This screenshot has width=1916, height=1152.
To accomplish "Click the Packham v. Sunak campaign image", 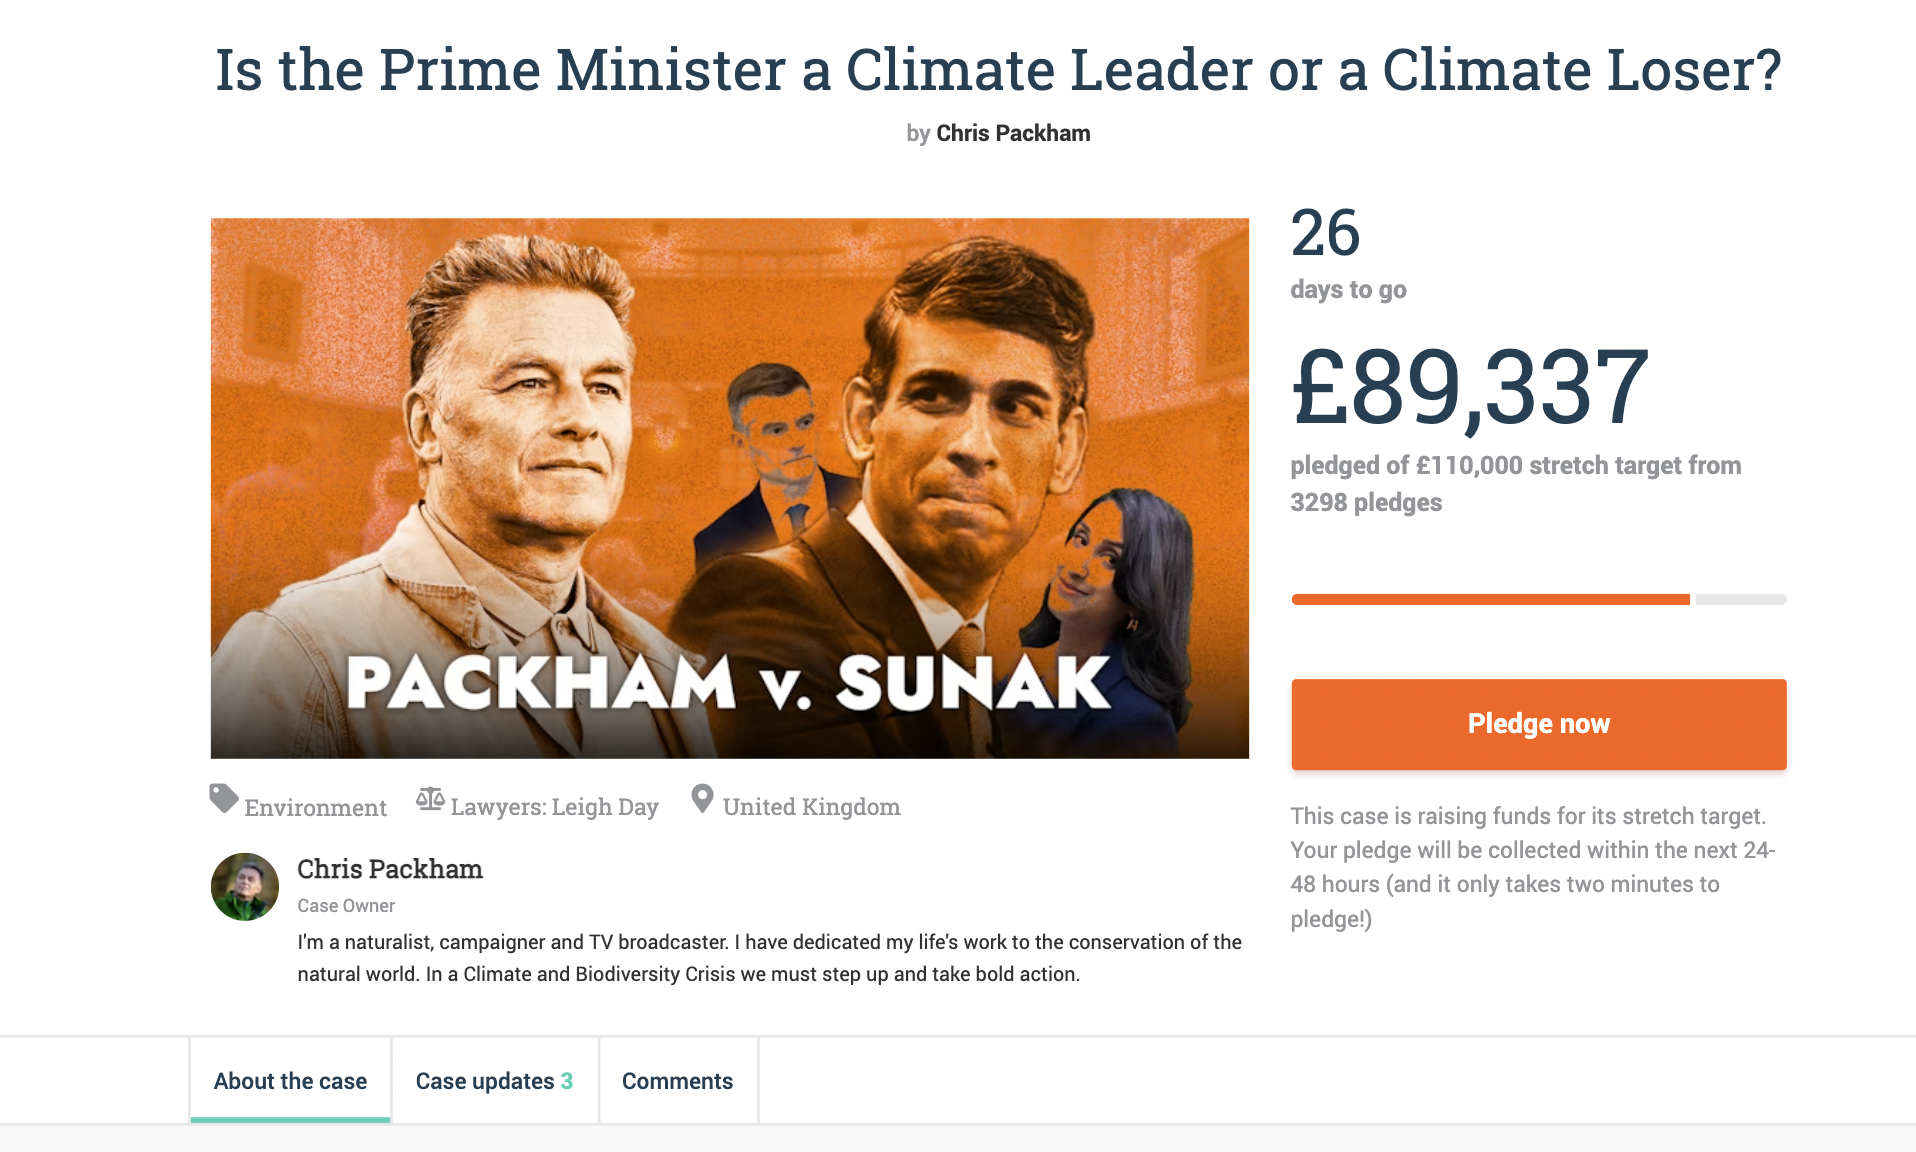I will [729, 488].
